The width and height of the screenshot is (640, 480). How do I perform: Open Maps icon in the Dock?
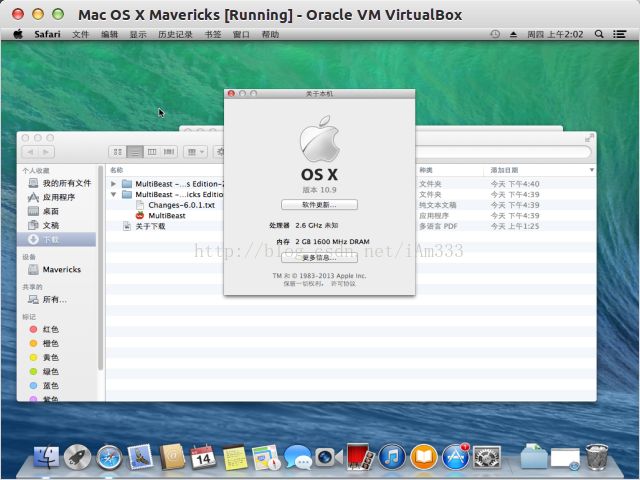coord(266,457)
